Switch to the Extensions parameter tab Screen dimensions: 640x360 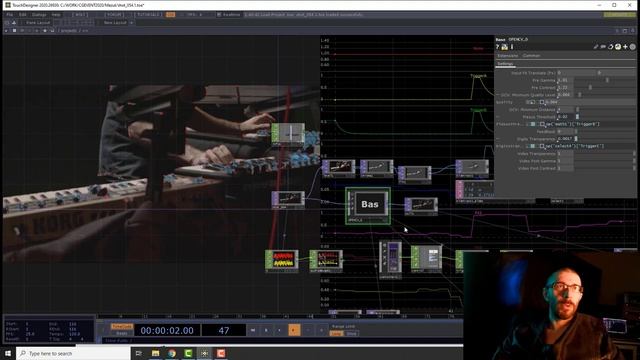(507, 56)
